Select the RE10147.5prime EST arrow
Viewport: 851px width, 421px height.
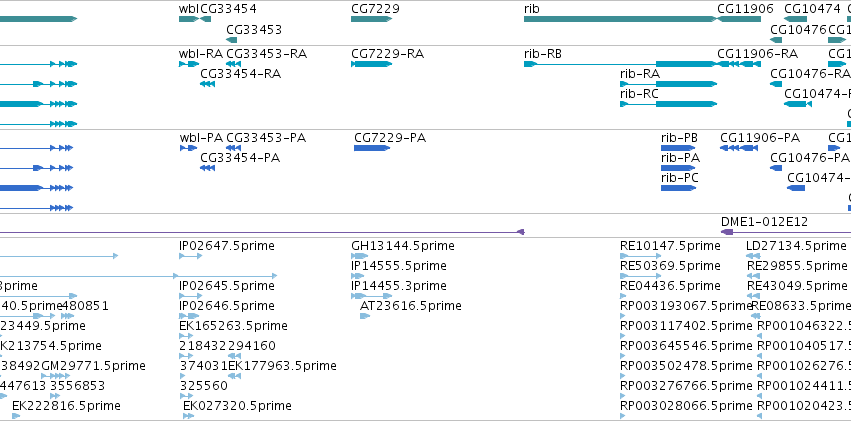point(640,256)
